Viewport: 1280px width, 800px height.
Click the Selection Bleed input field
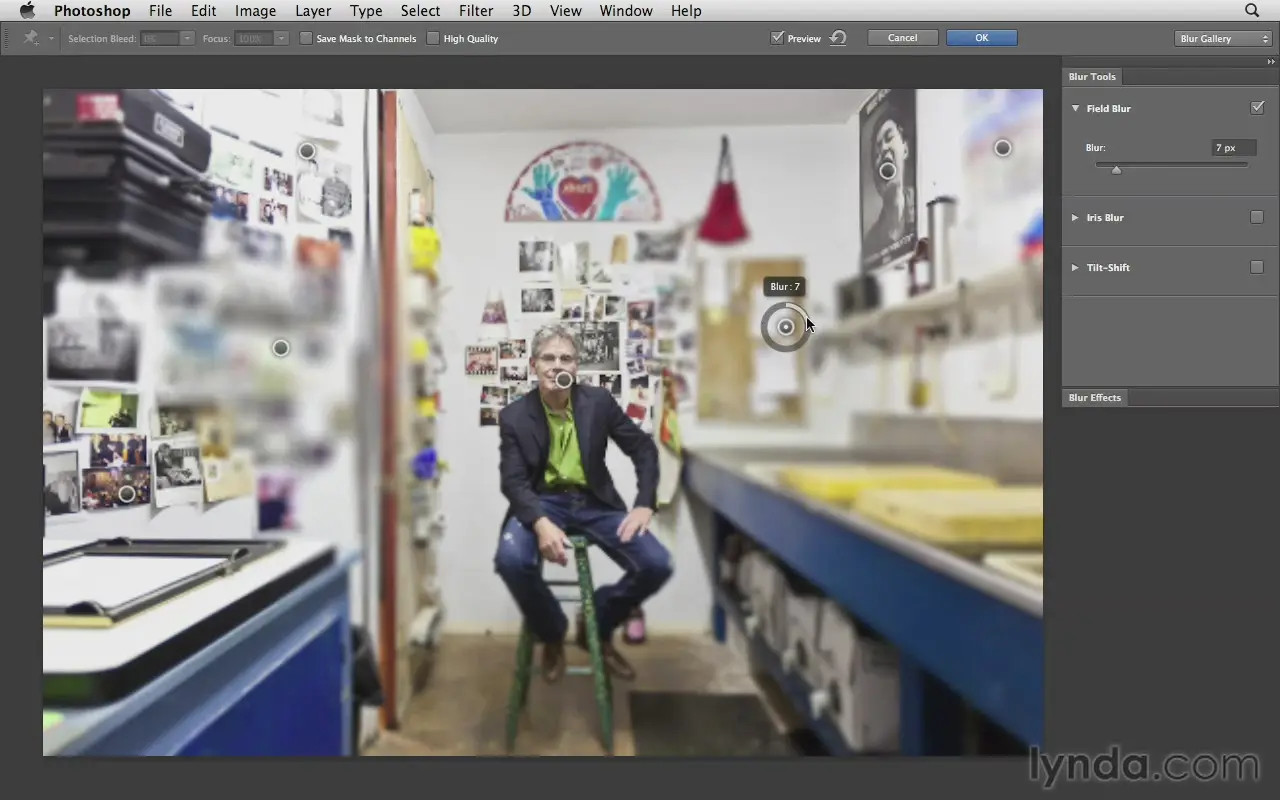(159, 38)
